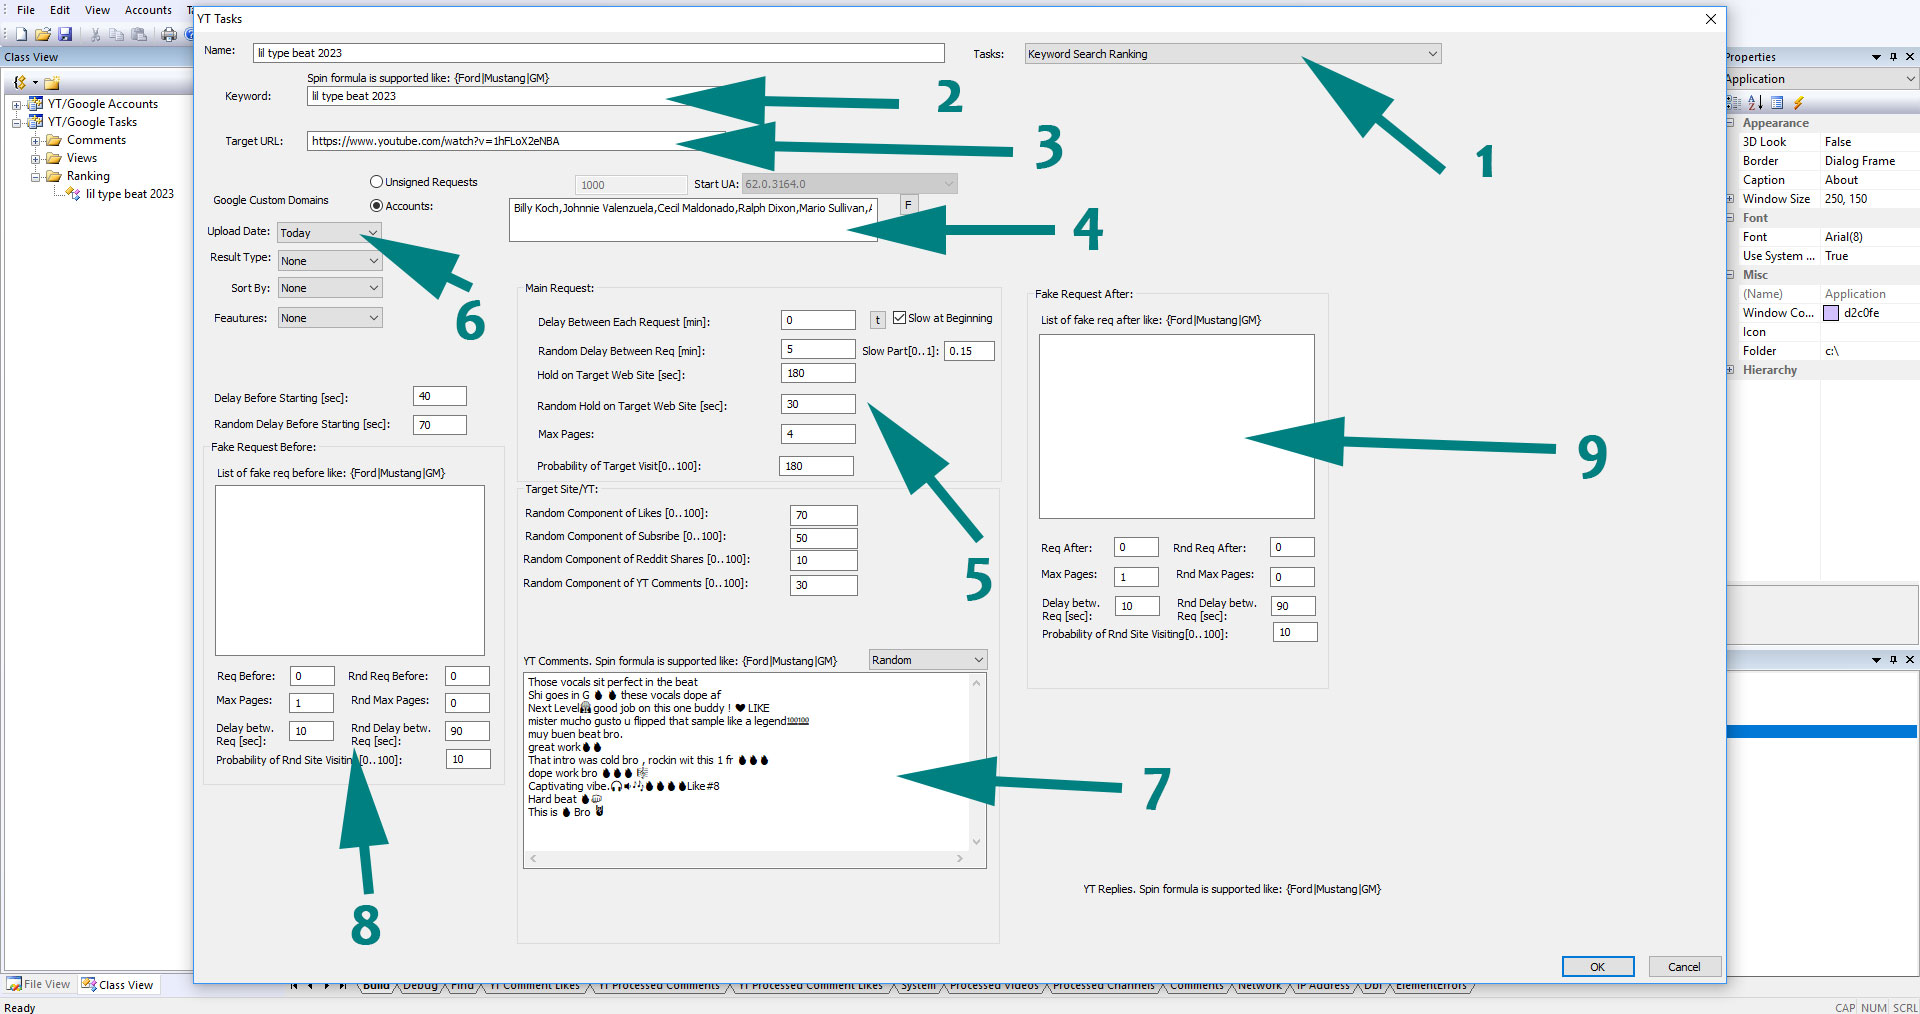
Task: Click the Target URL input field
Action: (x=500, y=141)
